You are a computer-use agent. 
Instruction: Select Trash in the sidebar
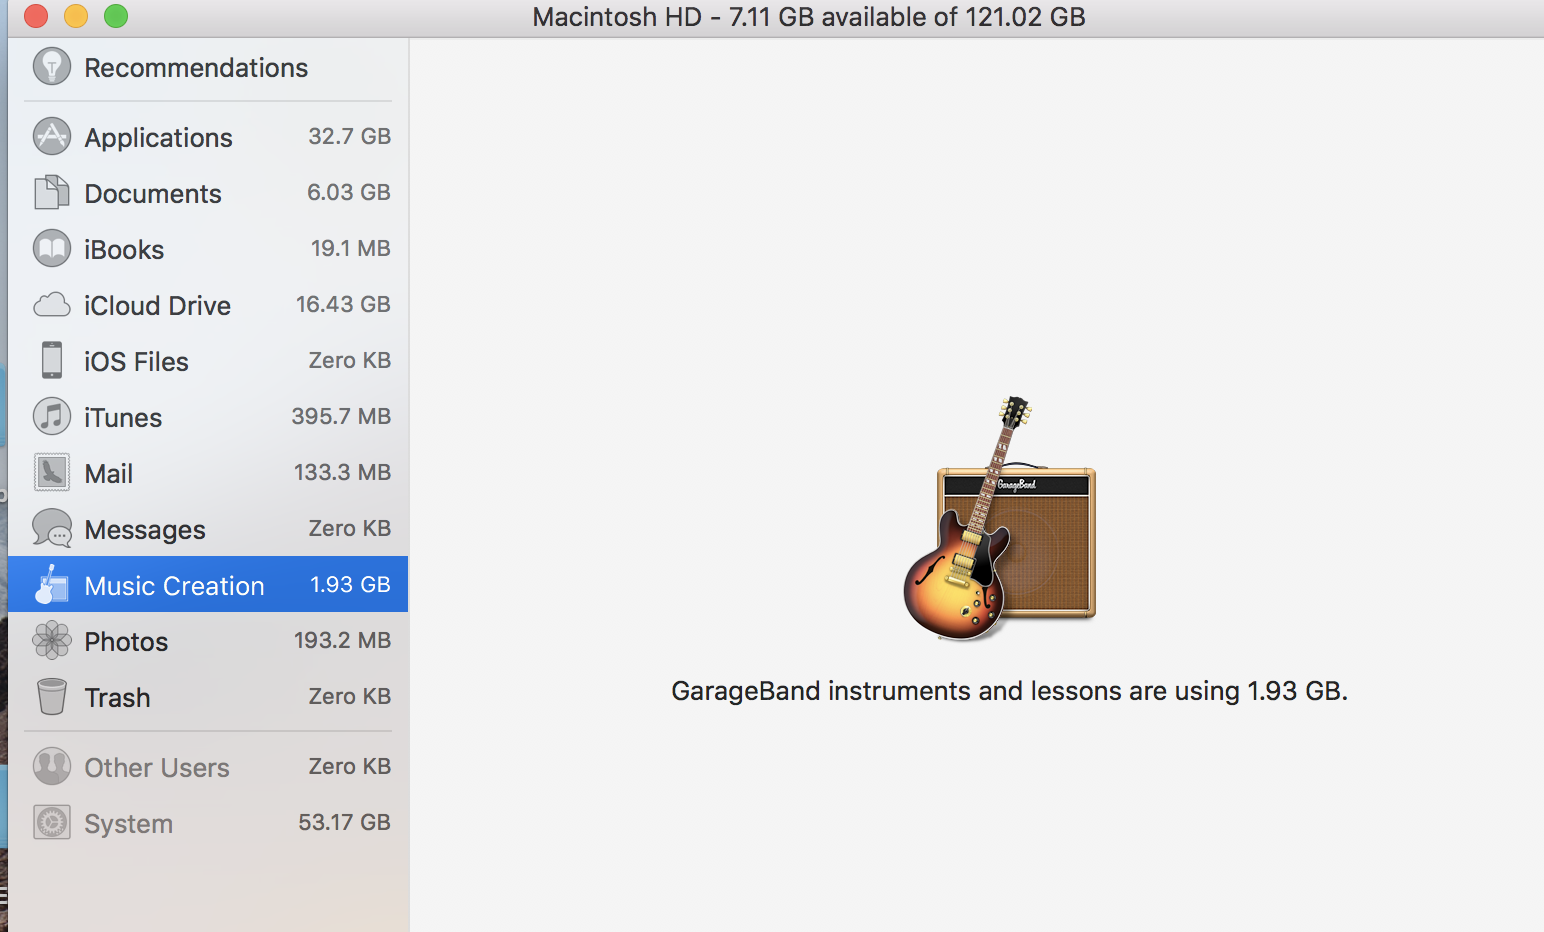(208, 696)
